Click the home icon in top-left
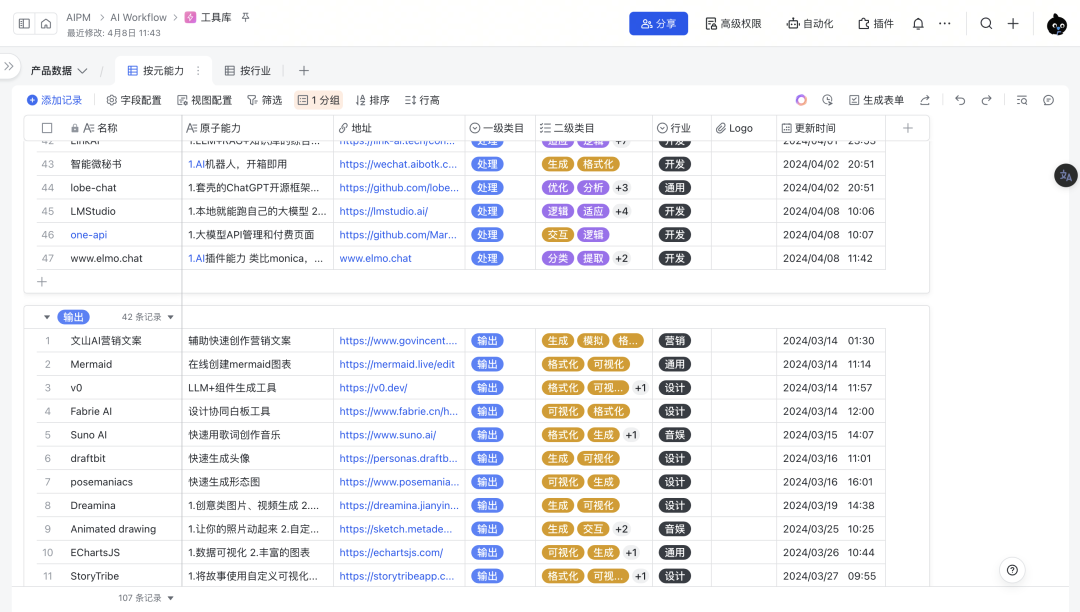The height and width of the screenshot is (612, 1080). point(46,24)
